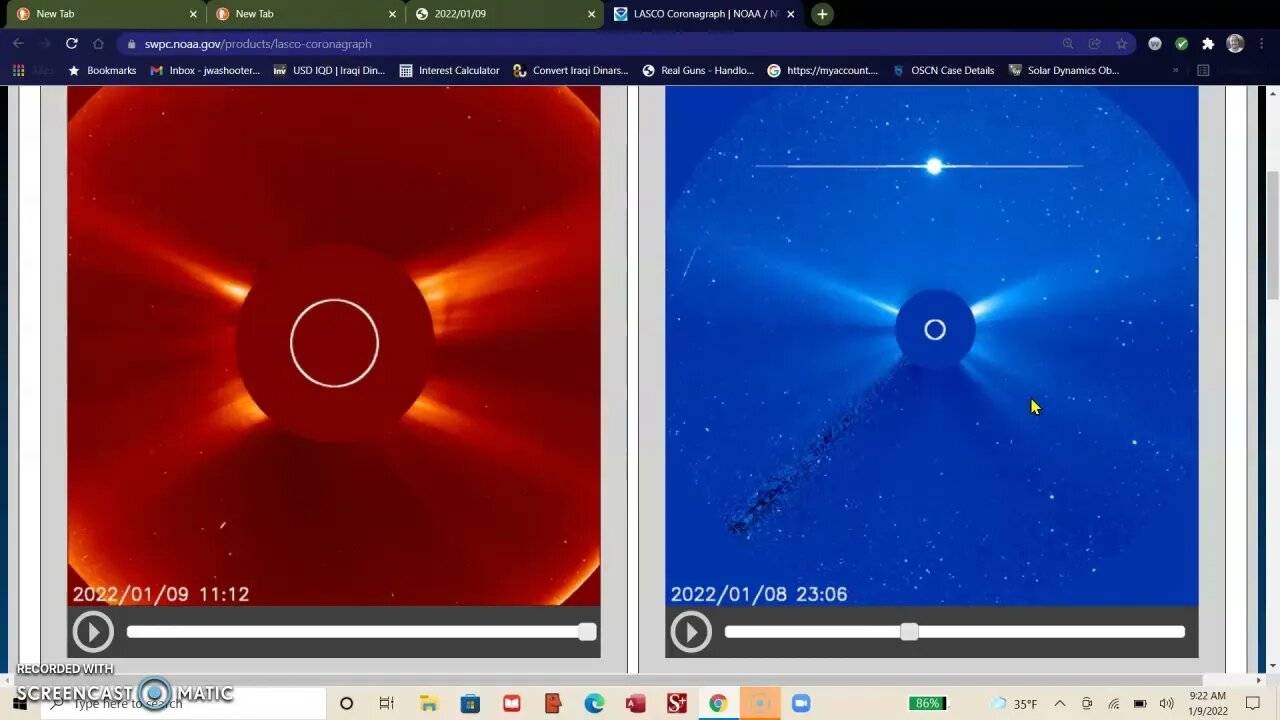Open the Convert Iraqi Dinars bookmark

click(571, 71)
